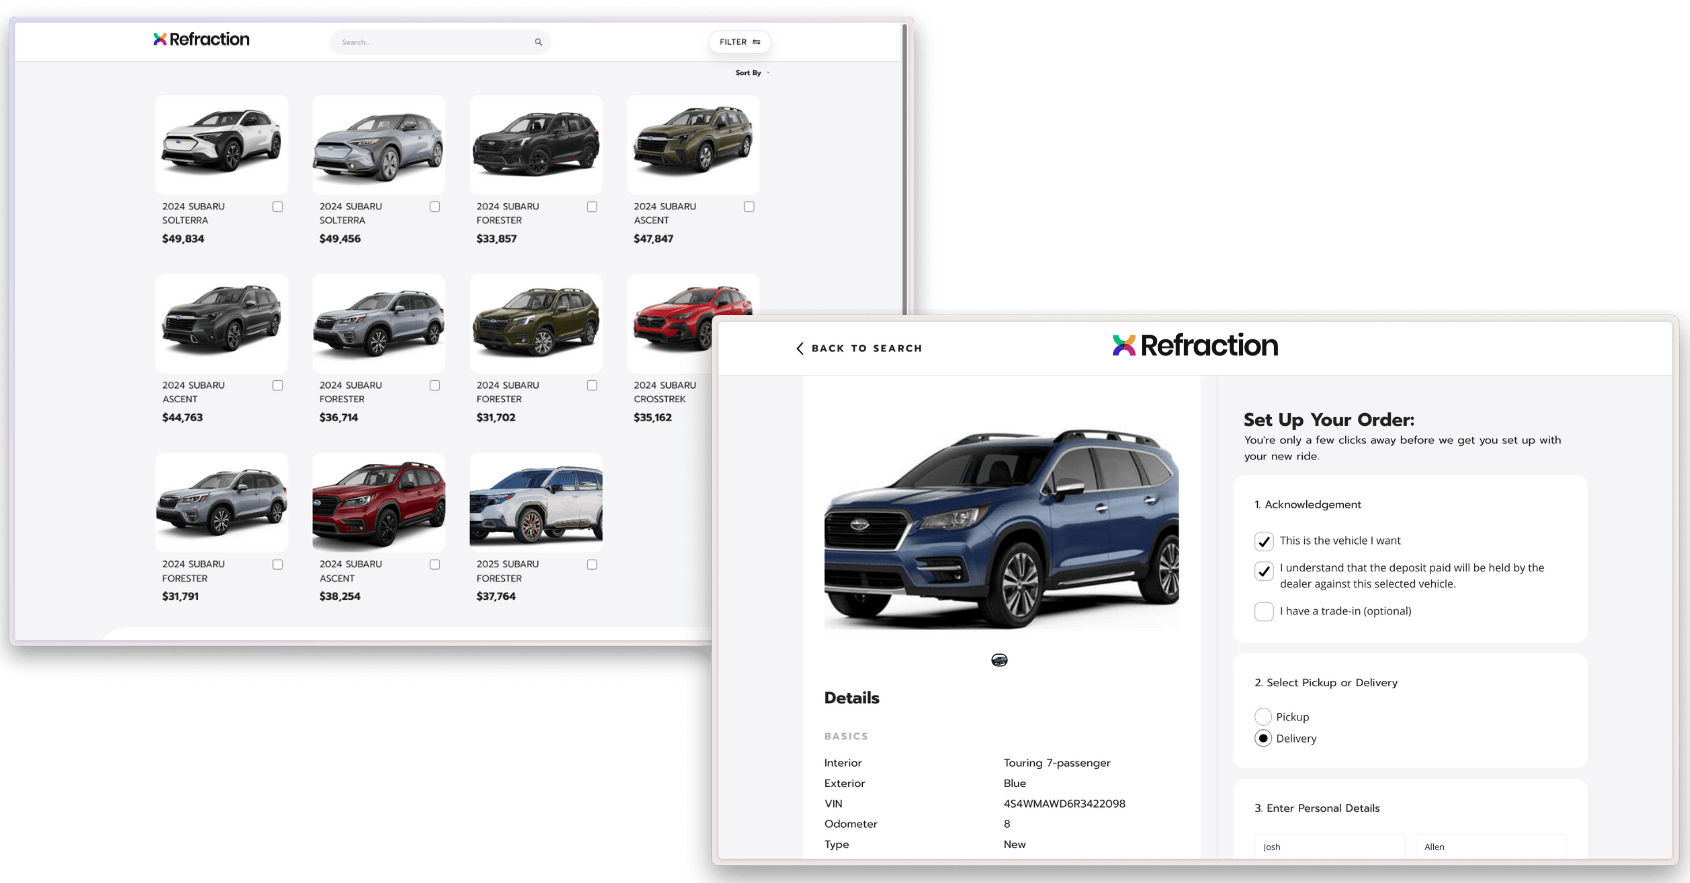Click the Subaru logo under the blue car

pos(999,660)
